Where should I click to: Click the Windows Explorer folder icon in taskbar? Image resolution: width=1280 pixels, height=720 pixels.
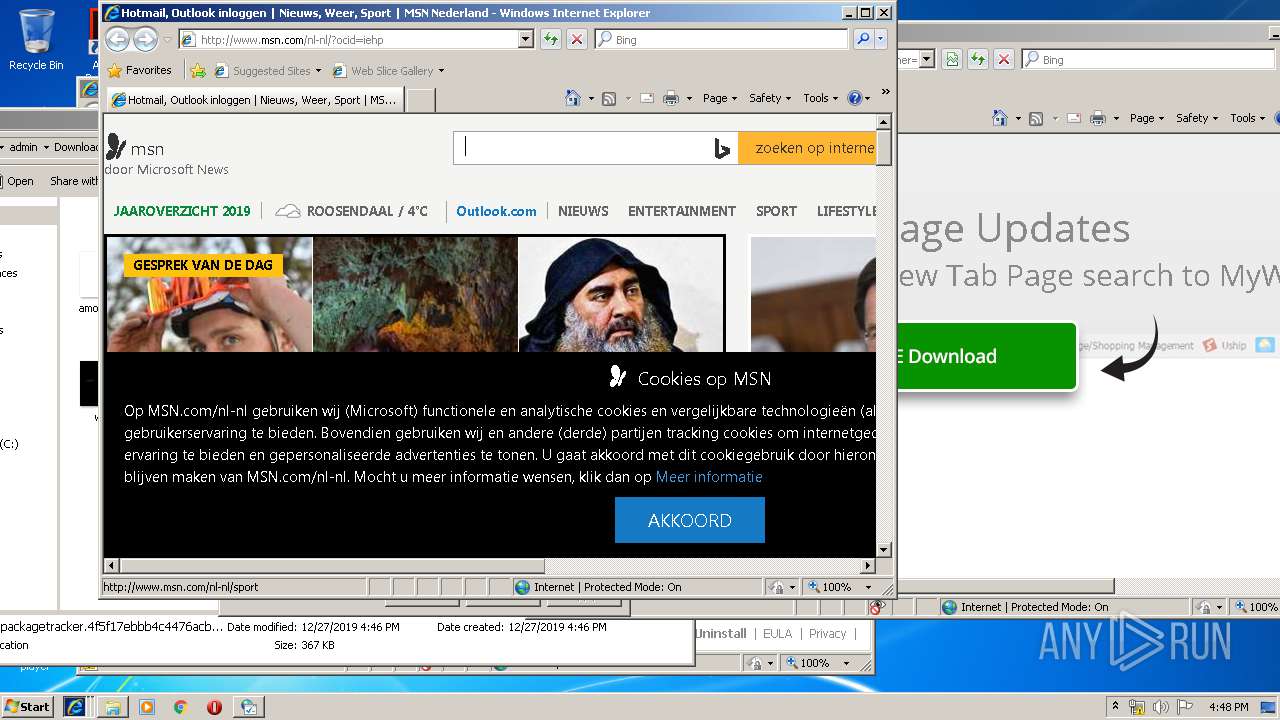tap(113, 707)
